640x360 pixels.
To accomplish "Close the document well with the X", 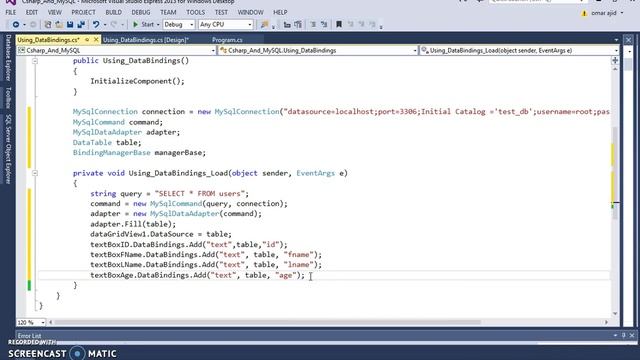I will (x=629, y=40).
